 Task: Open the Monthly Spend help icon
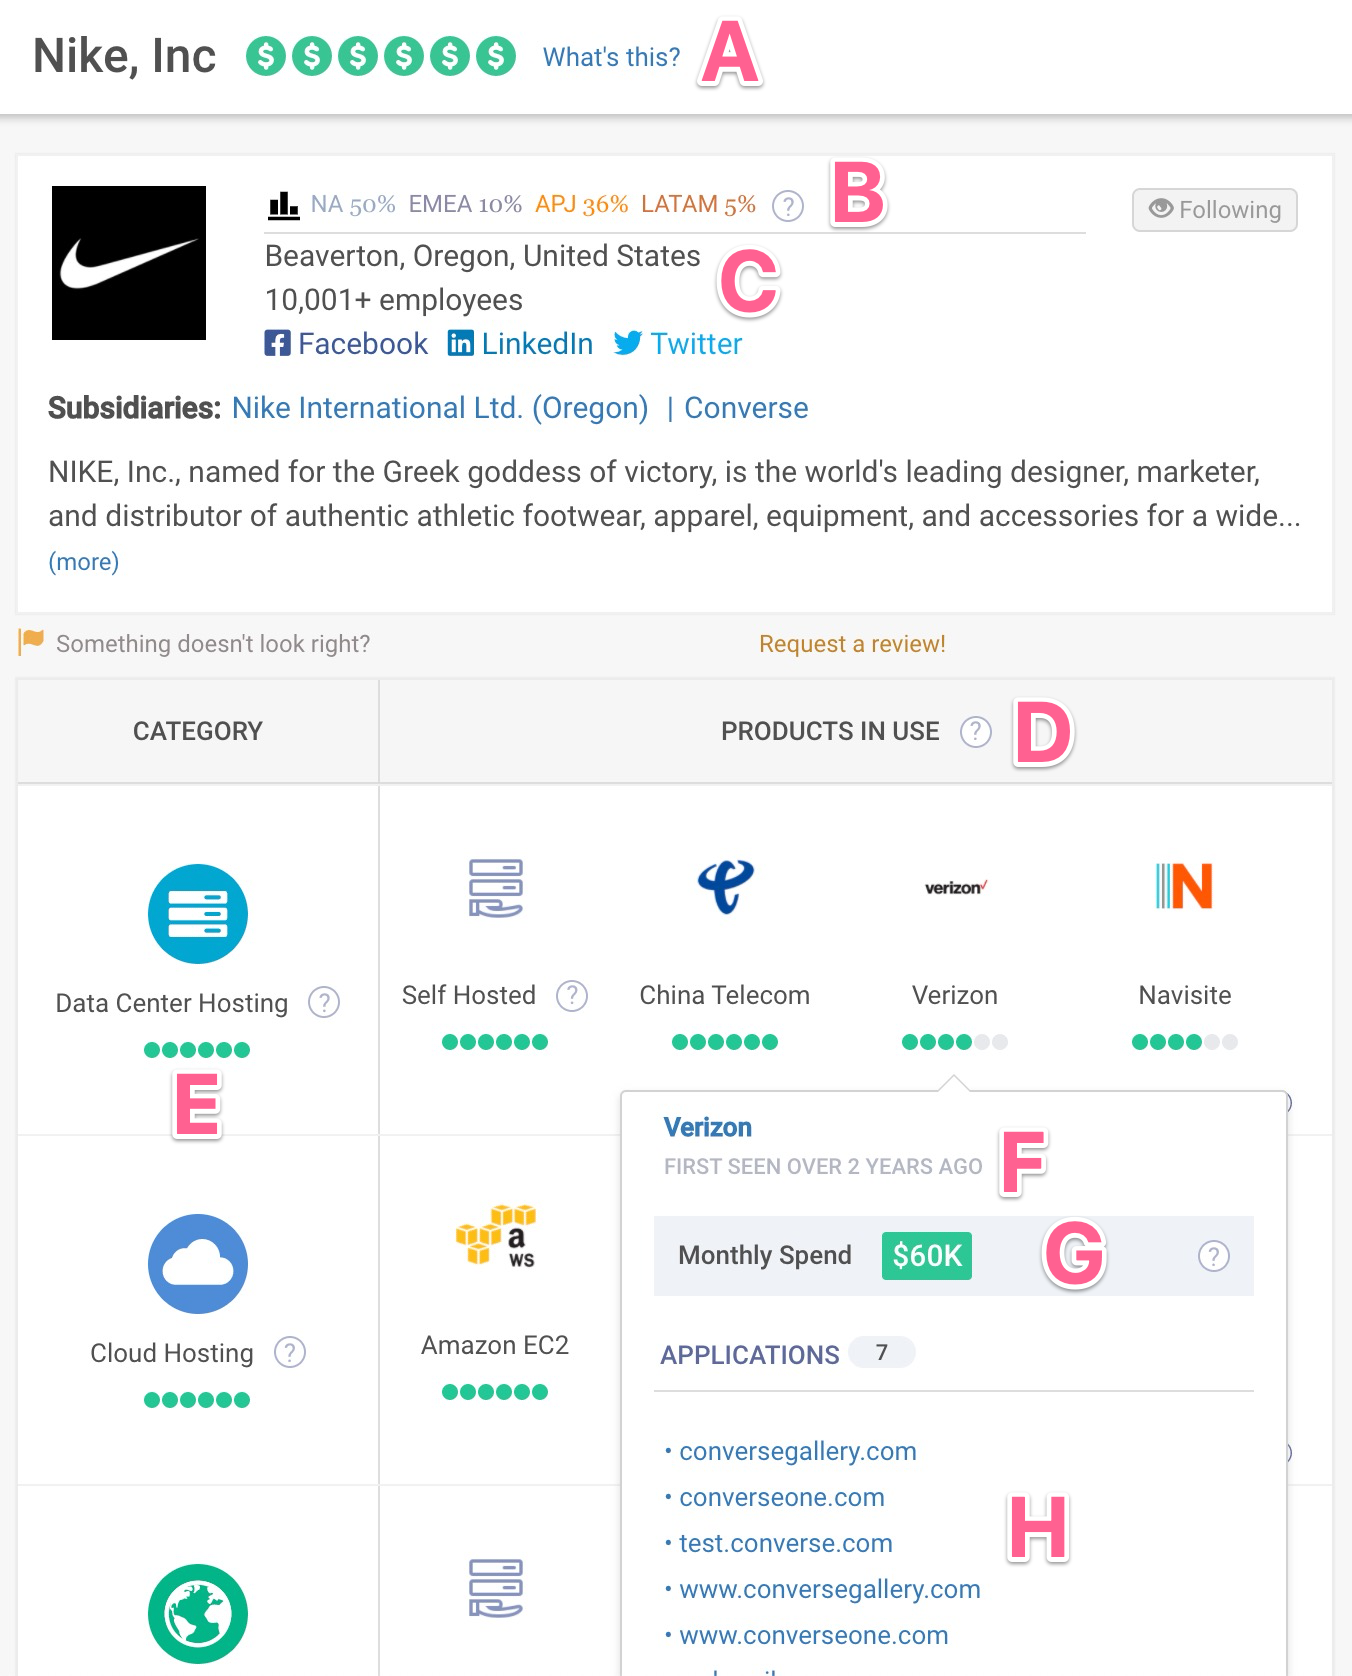[x=1214, y=1255]
